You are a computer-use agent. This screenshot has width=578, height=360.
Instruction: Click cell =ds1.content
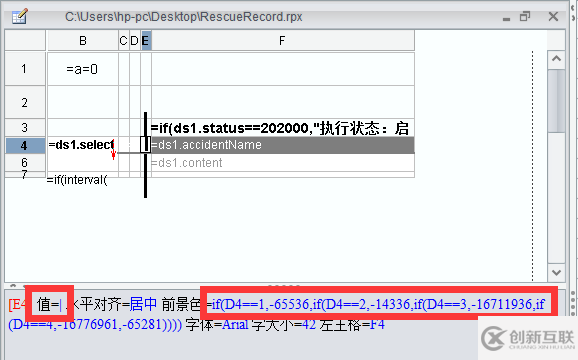click(x=283, y=162)
